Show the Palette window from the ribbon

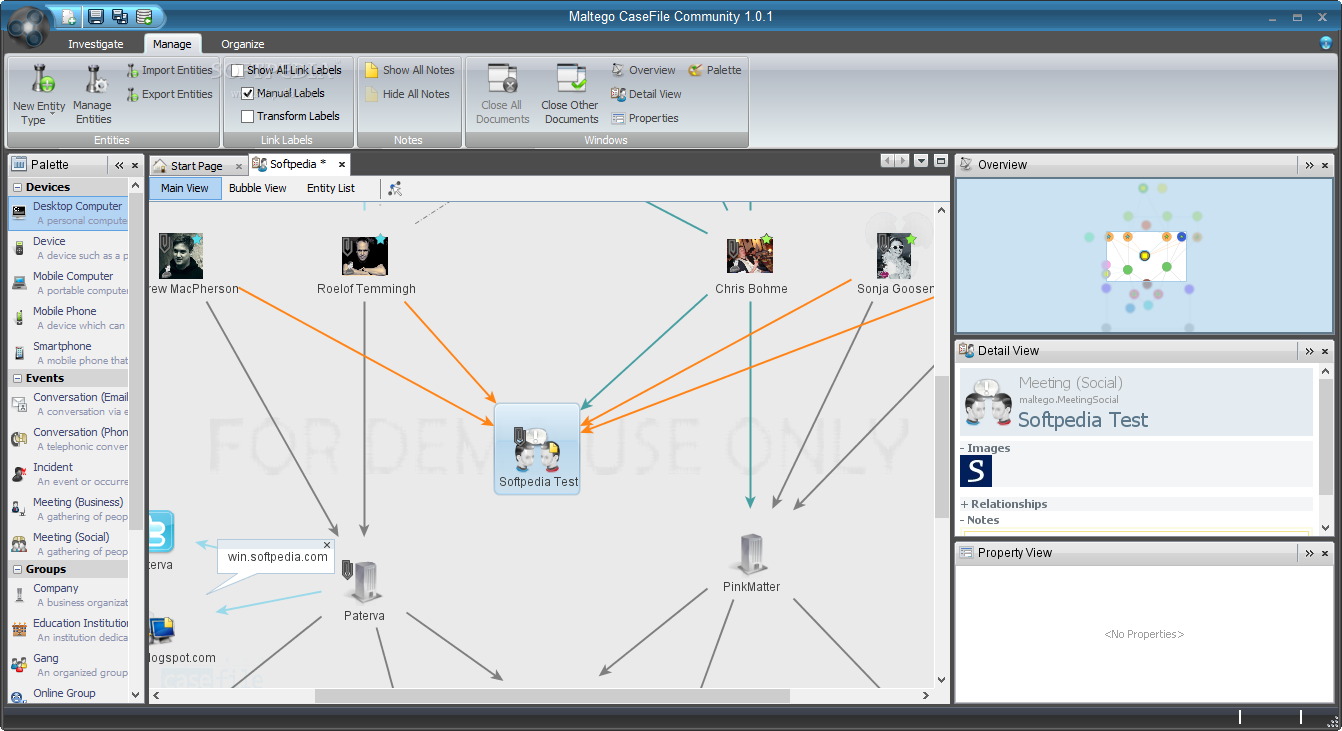coord(714,70)
